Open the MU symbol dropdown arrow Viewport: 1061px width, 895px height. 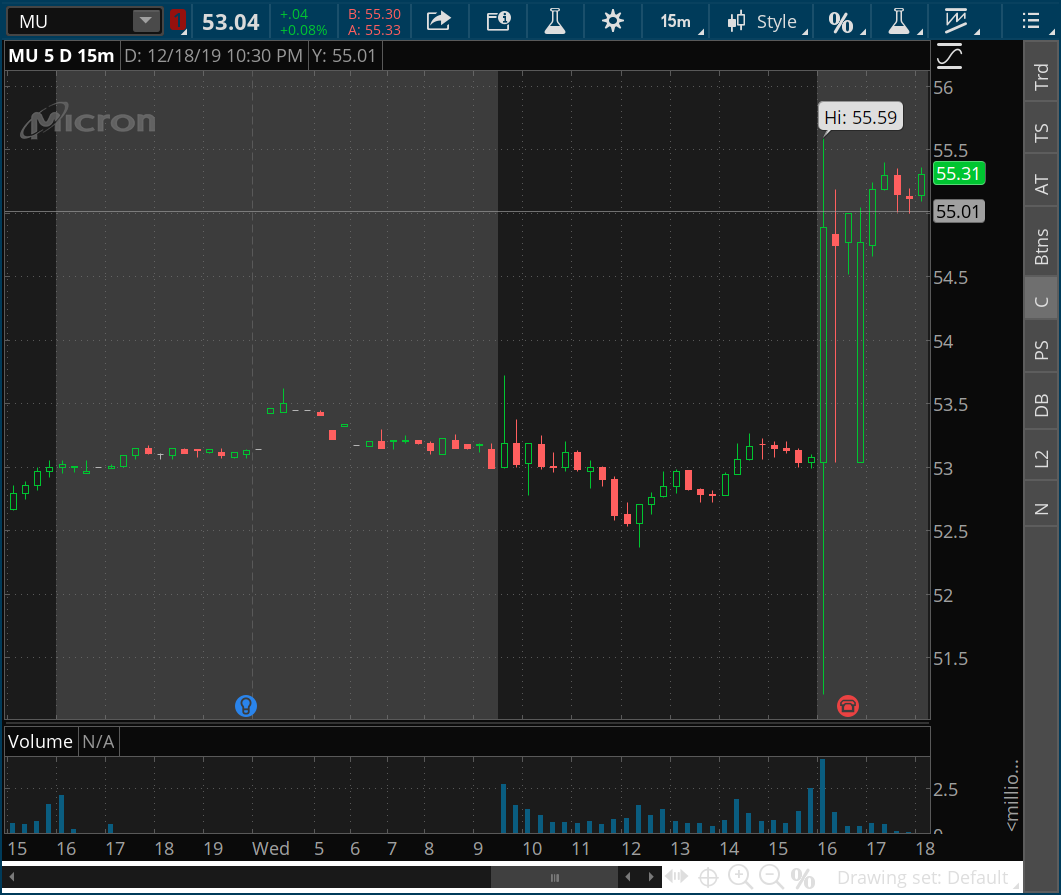[x=145, y=21]
